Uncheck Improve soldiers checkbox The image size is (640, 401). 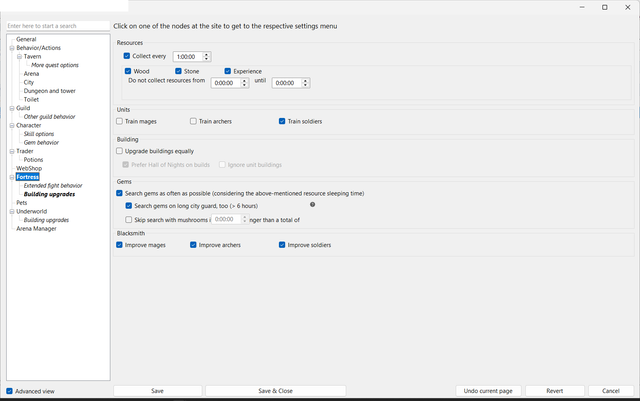click(282, 245)
